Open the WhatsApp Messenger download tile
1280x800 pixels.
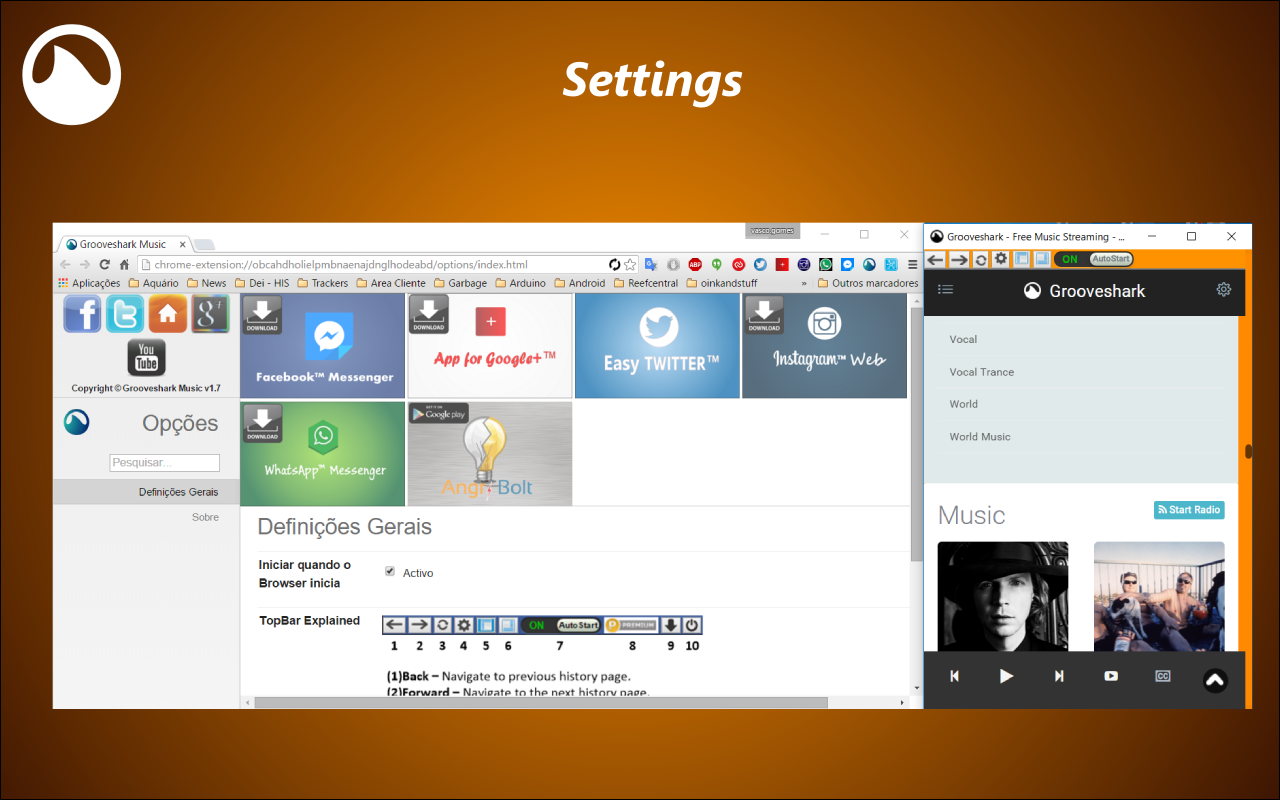323,454
